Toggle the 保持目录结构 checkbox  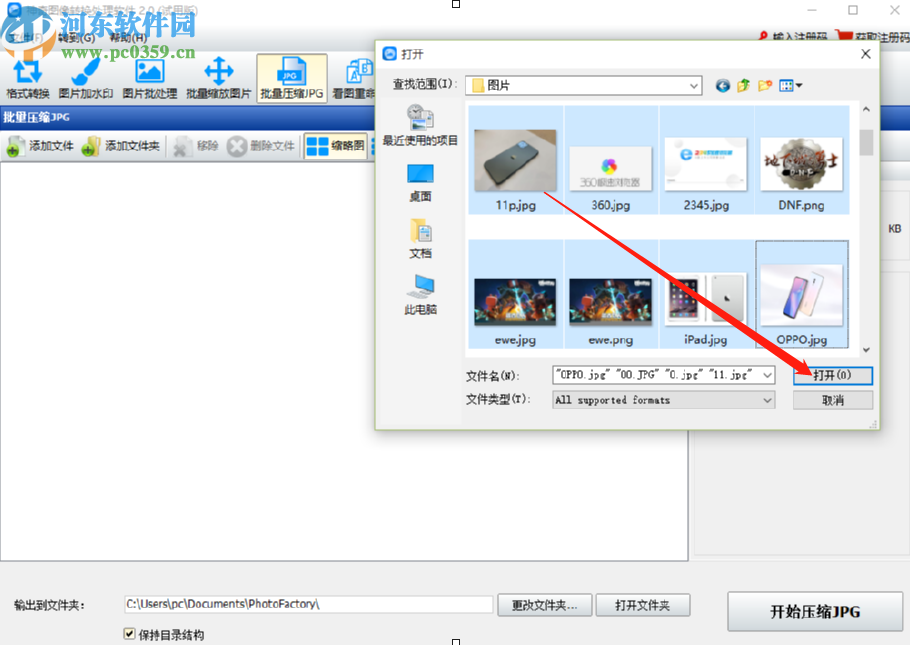tap(130, 635)
